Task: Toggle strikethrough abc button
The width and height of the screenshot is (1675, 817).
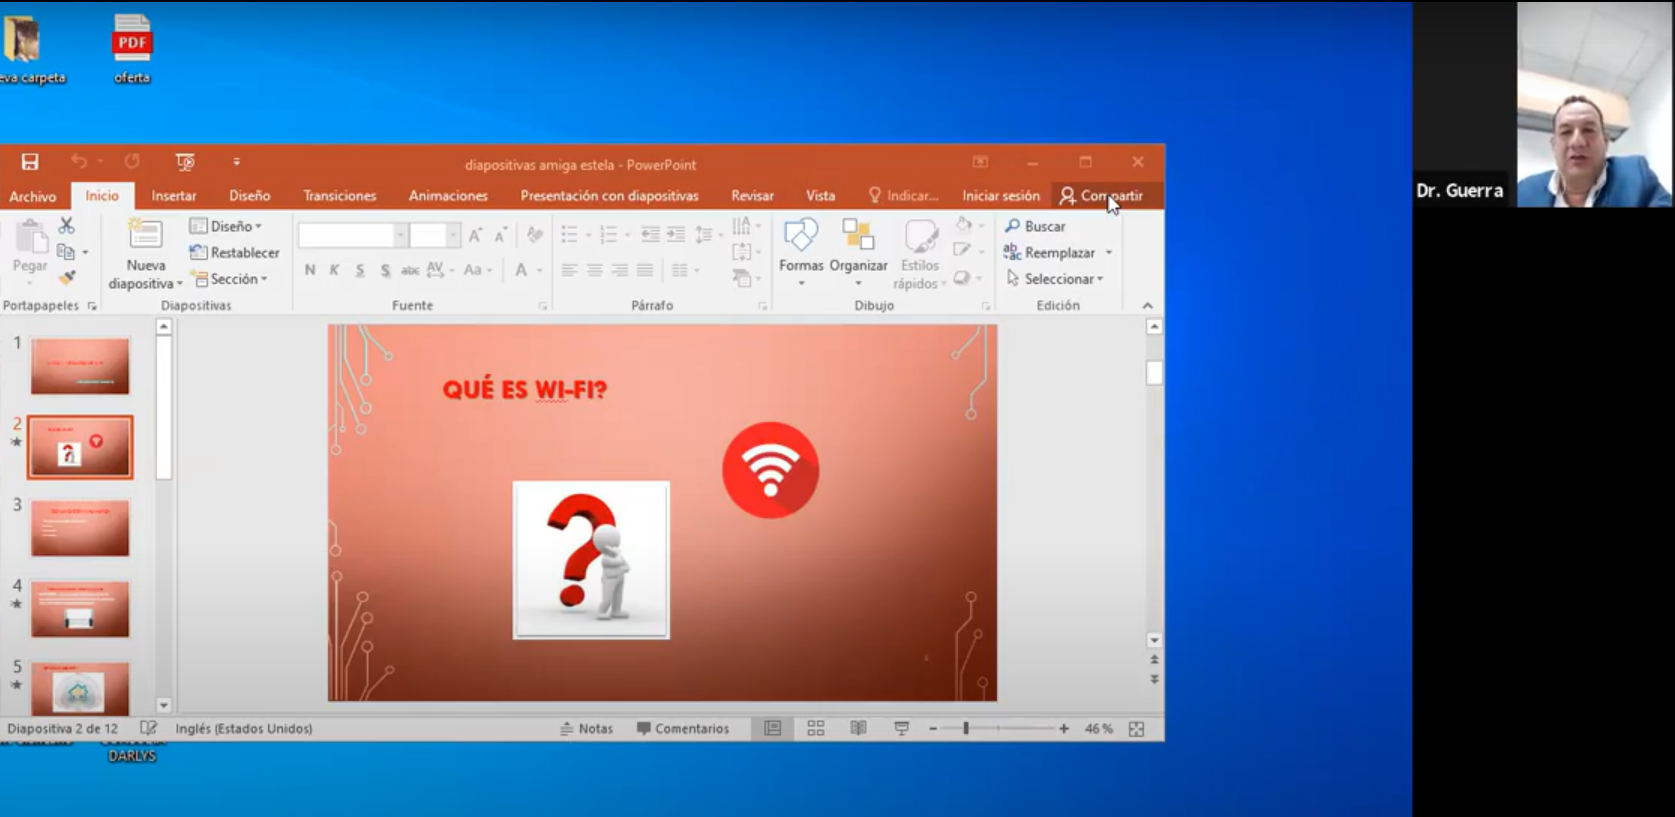Action: point(410,270)
